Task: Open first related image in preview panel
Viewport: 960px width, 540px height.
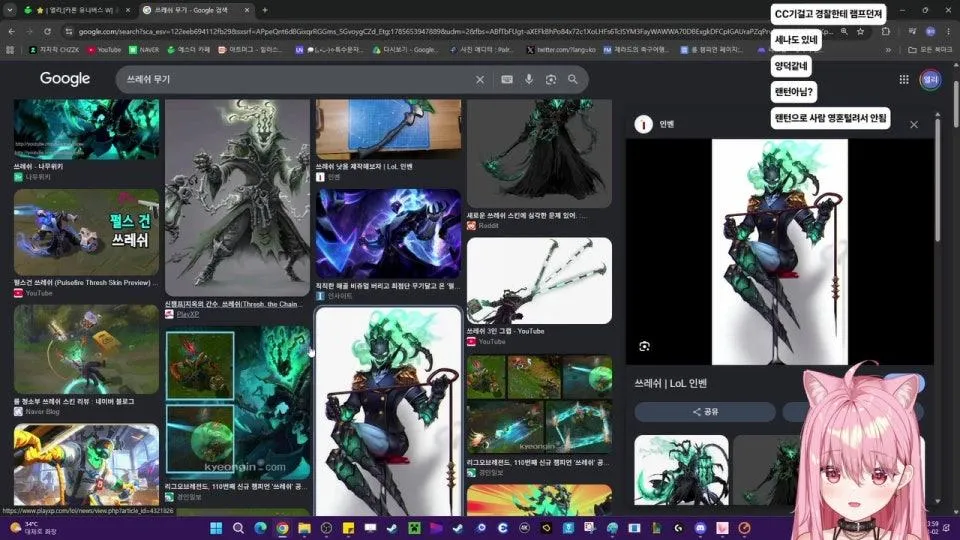Action: point(681,470)
